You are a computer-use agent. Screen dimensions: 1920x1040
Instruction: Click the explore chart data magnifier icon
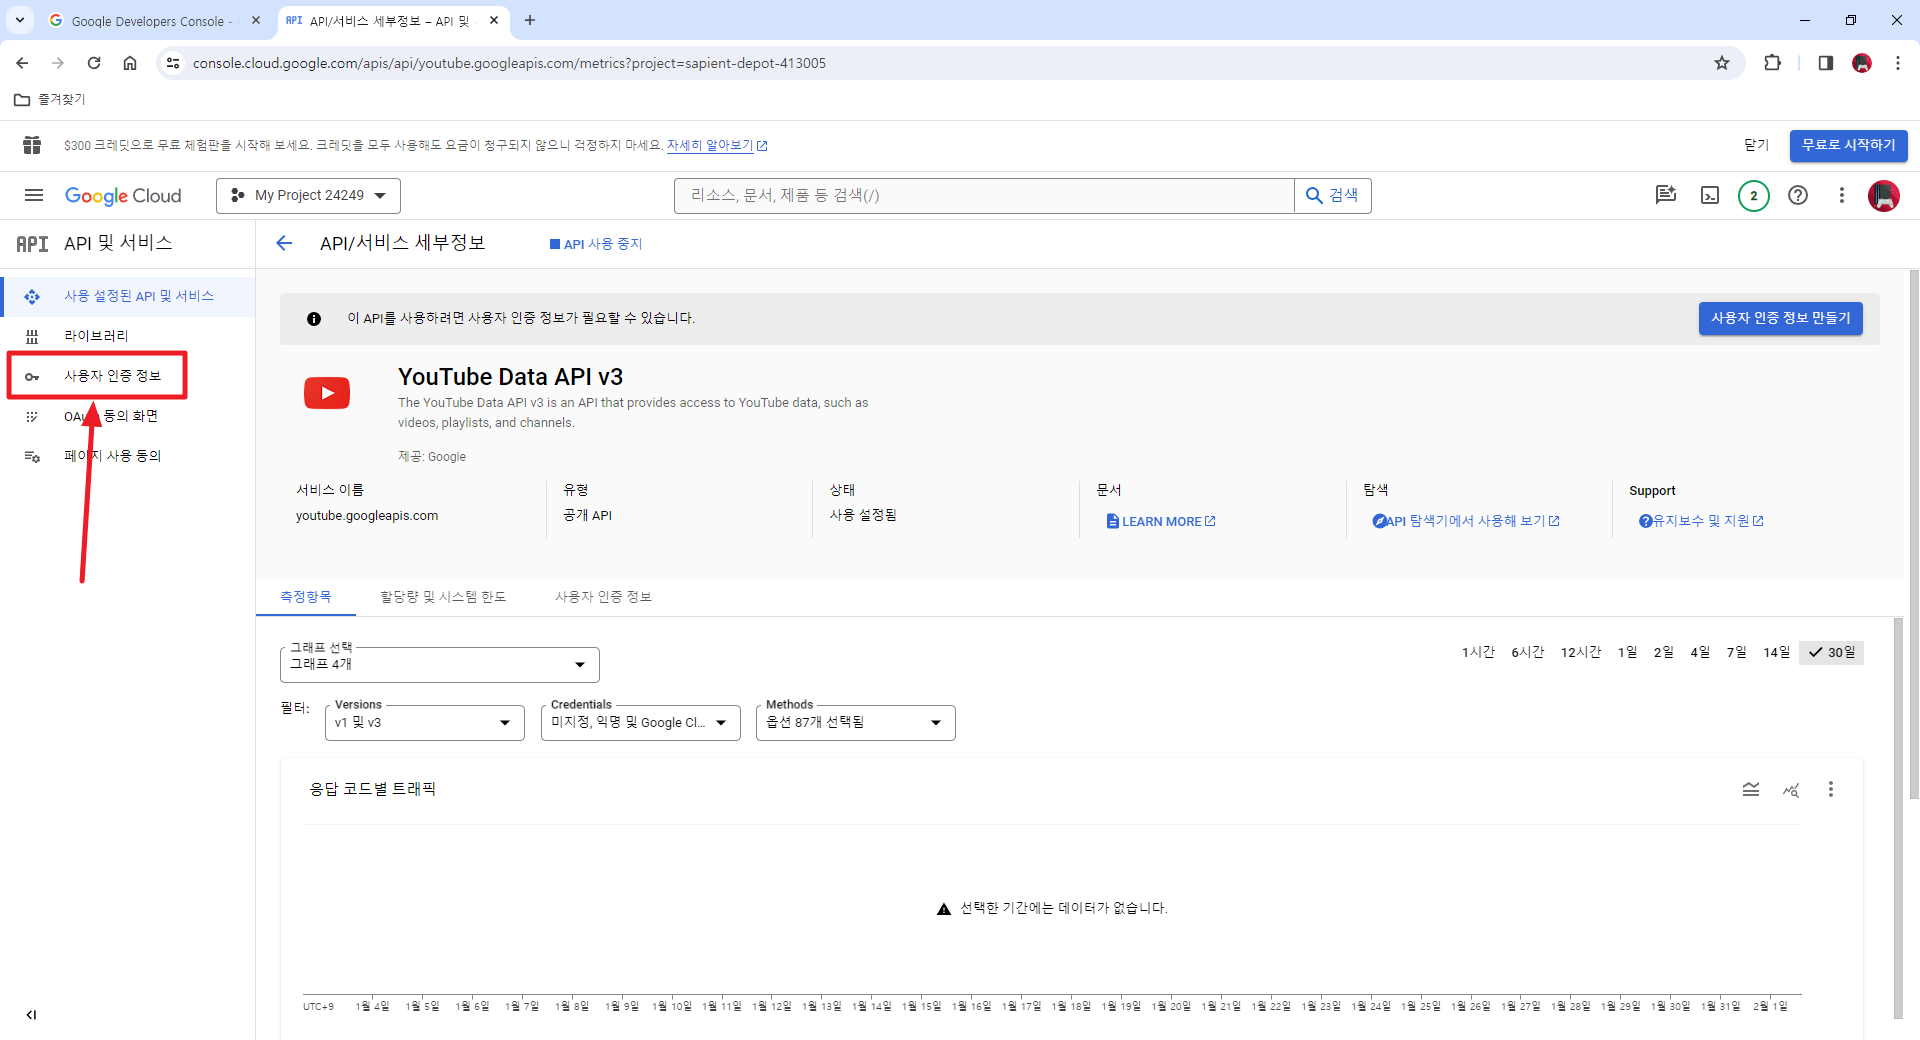tap(1791, 789)
